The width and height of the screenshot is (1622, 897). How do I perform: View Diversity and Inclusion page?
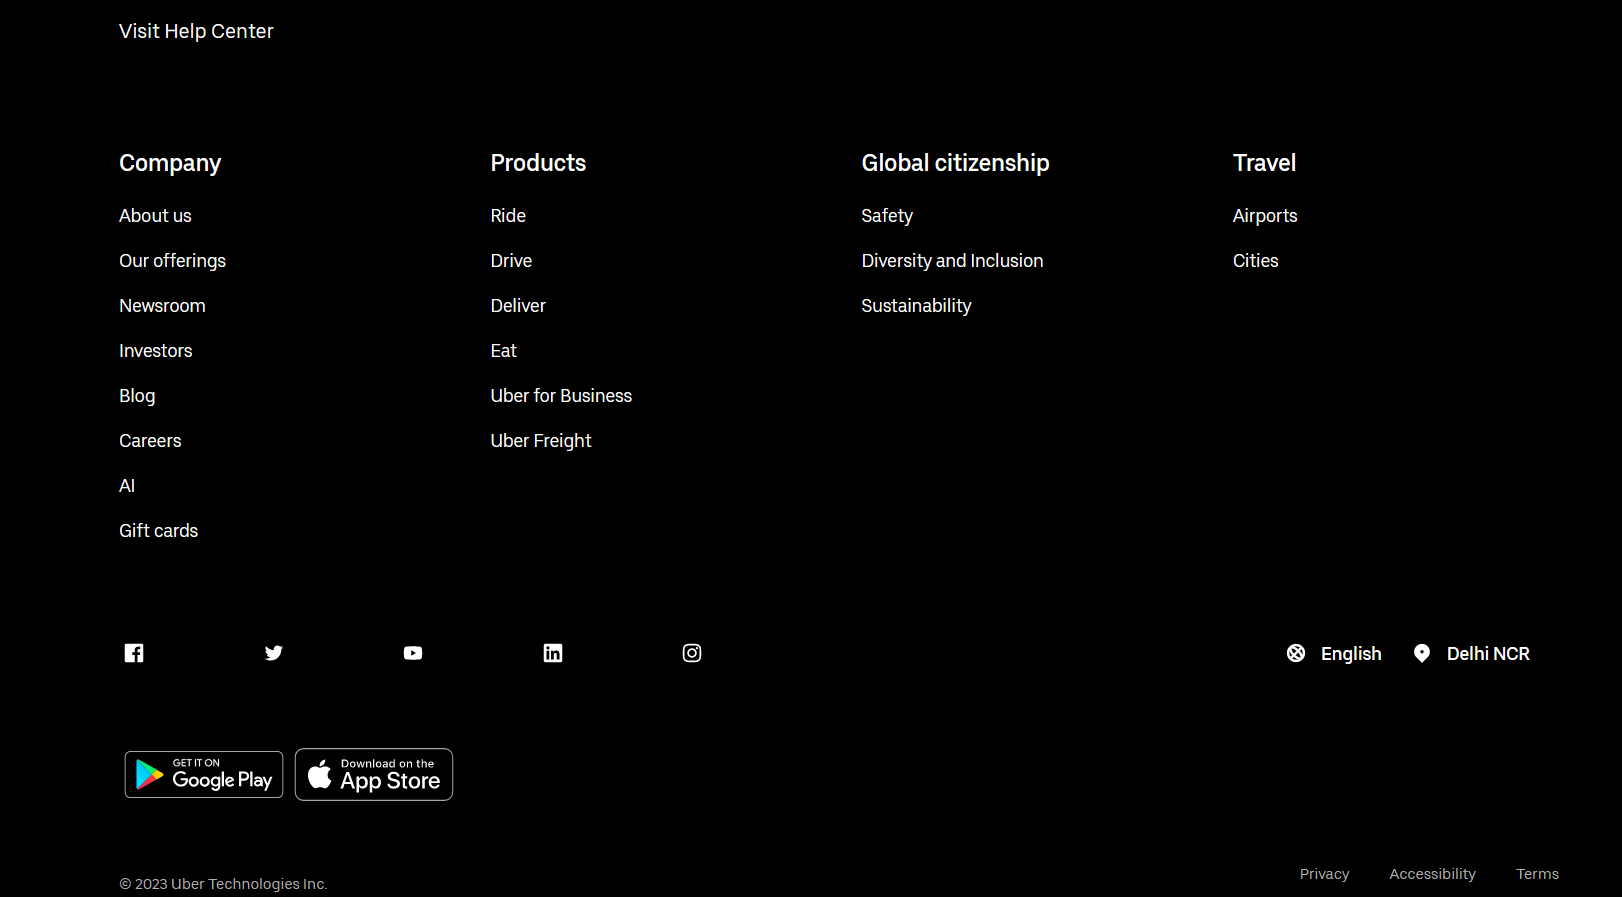tap(952, 261)
